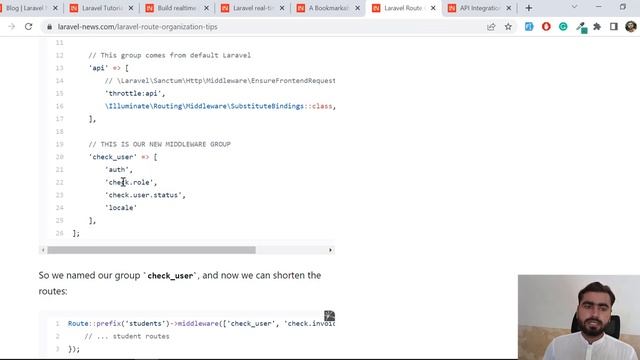Screen dimensions: 640x360
Task: Expand the tab search chevron
Action: pos(574,7)
